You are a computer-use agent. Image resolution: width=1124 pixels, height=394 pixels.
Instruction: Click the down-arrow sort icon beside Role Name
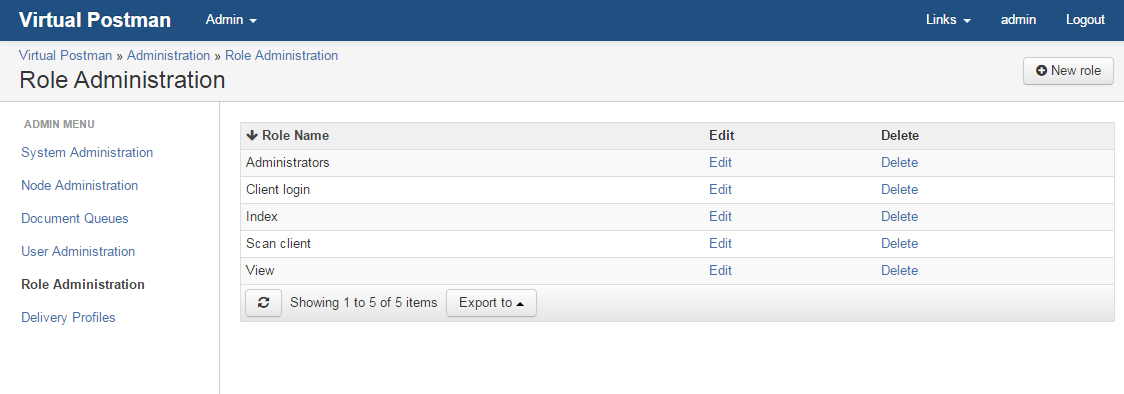tap(252, 135)
